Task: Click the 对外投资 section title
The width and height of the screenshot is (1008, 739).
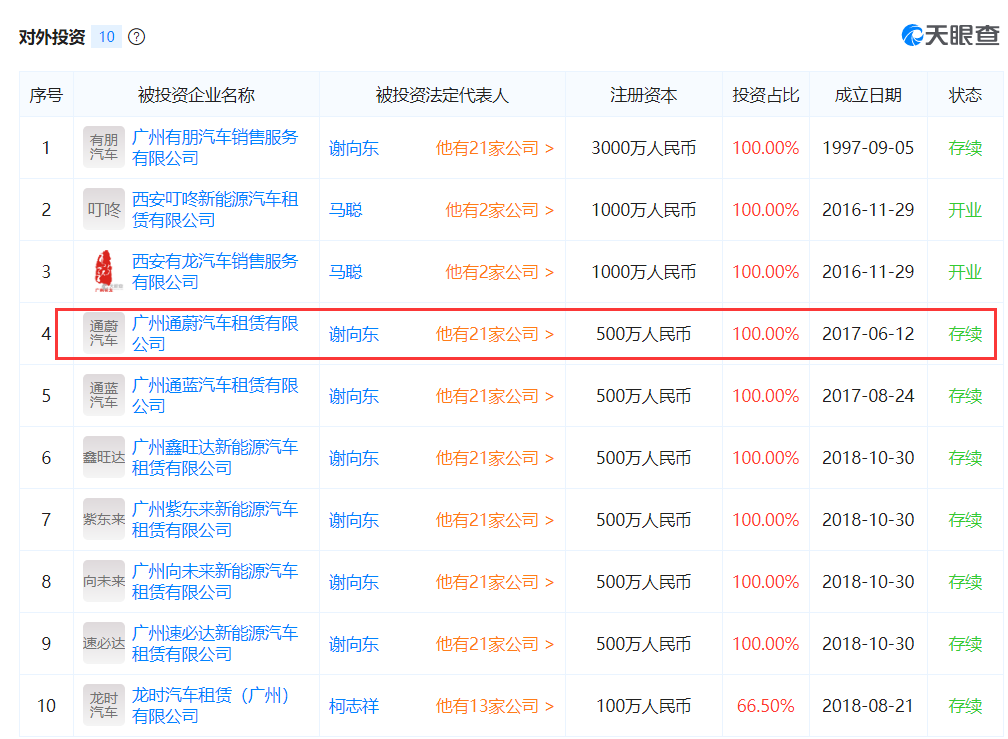Action: tap(52, 37)
